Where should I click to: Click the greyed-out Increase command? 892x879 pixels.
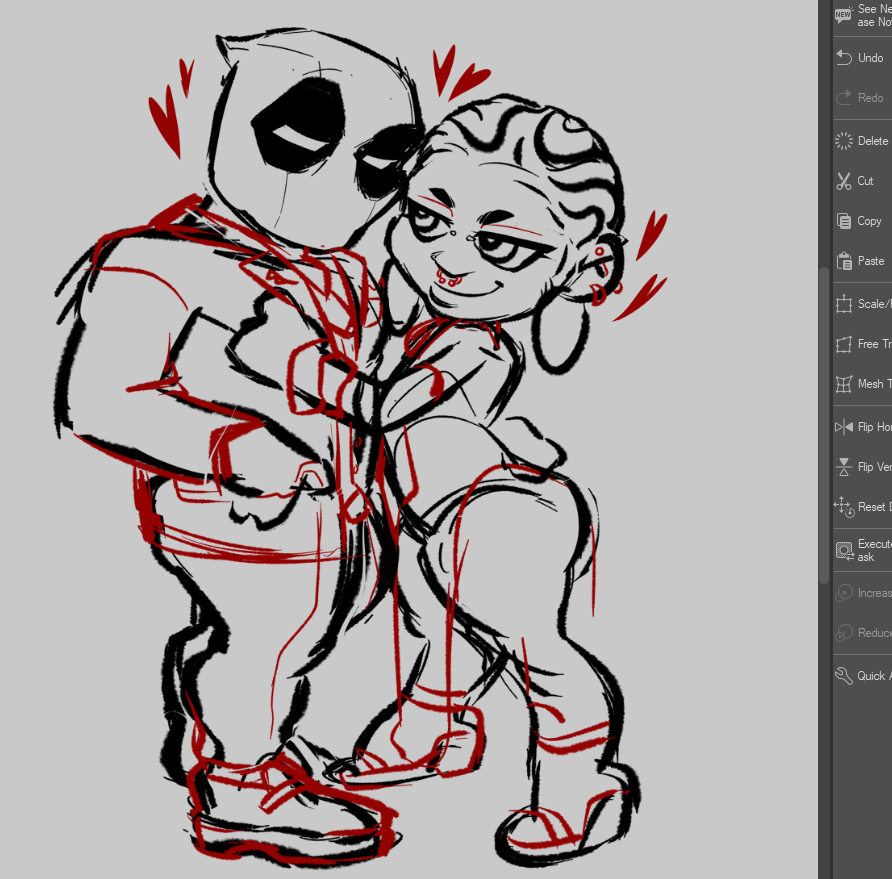[844, 593]
